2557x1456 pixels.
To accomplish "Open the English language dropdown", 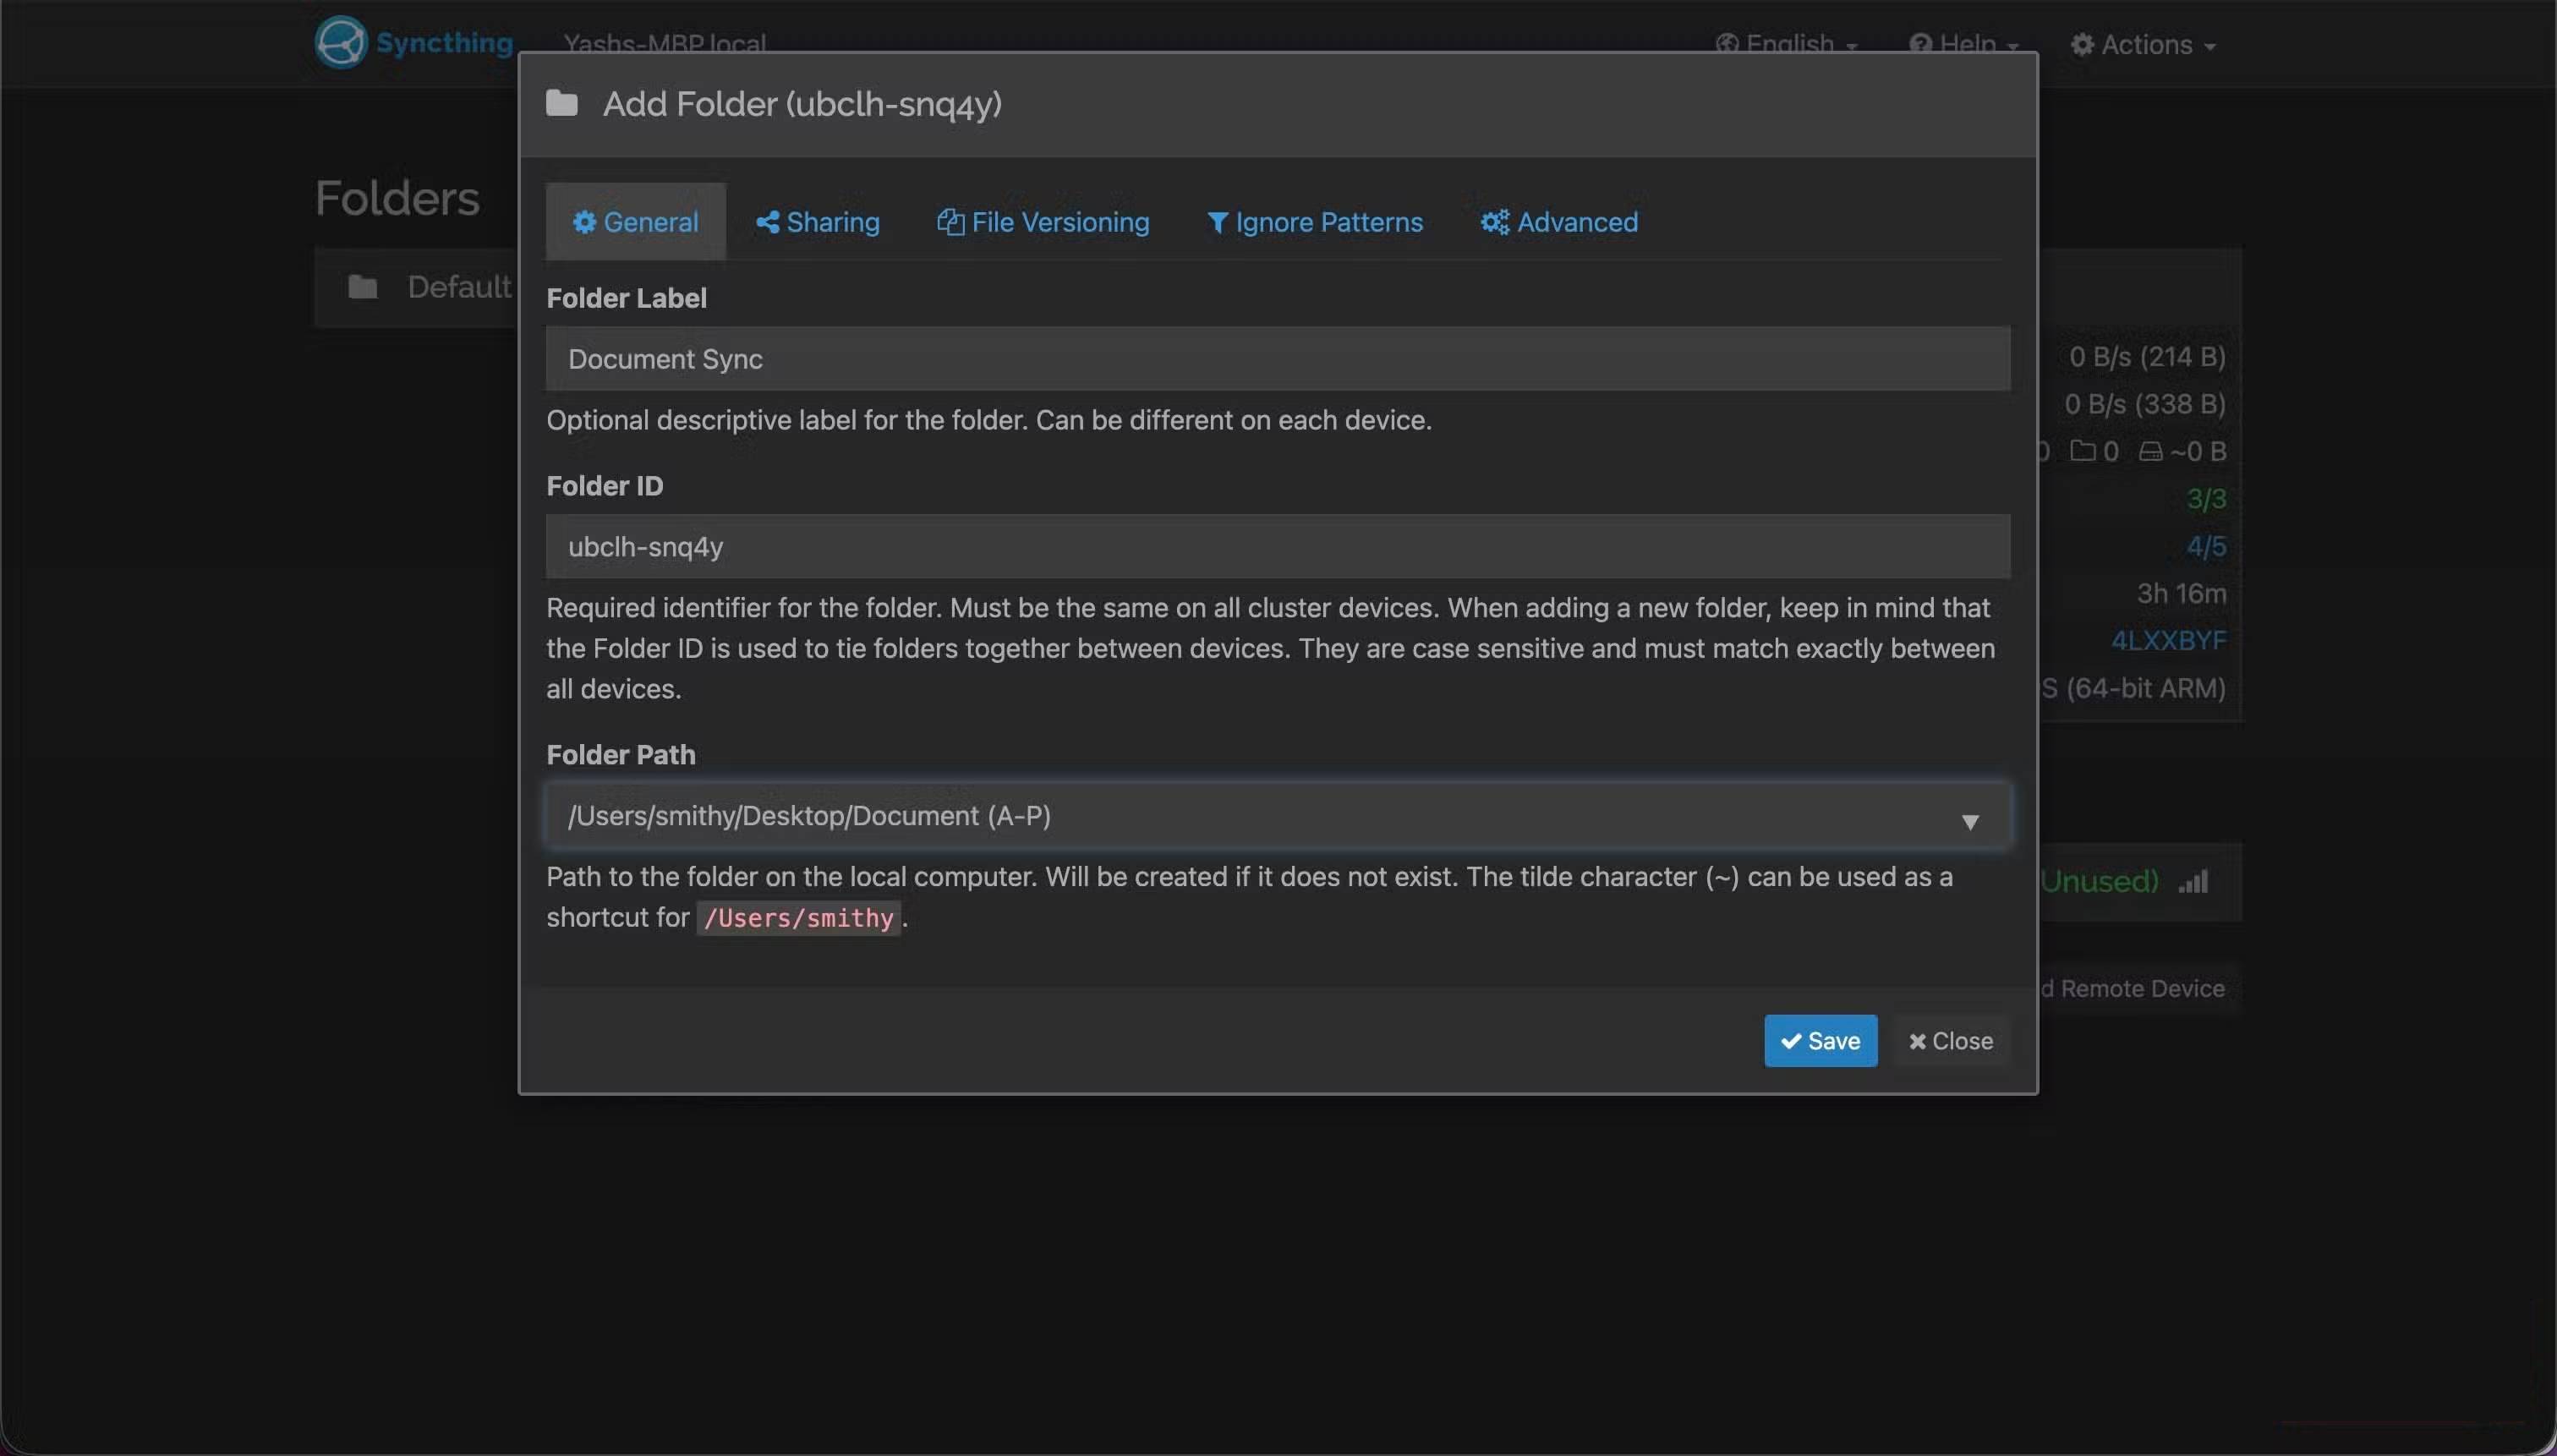I will [1790, 44].
